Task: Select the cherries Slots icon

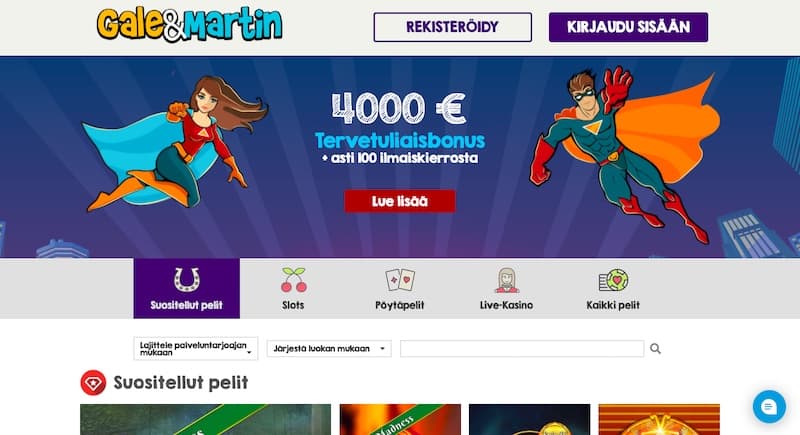Action: click(x=293, y=280)
